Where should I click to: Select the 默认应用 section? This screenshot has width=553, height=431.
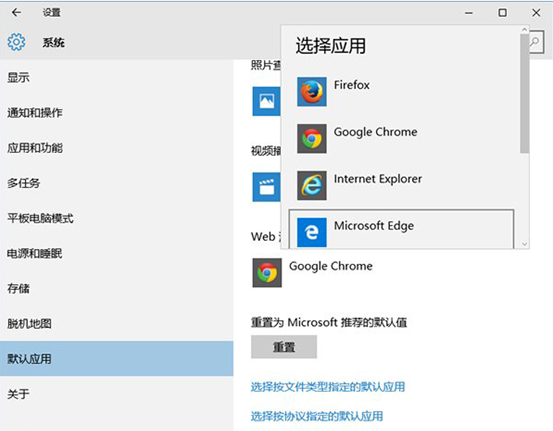(x=116, y=359)
